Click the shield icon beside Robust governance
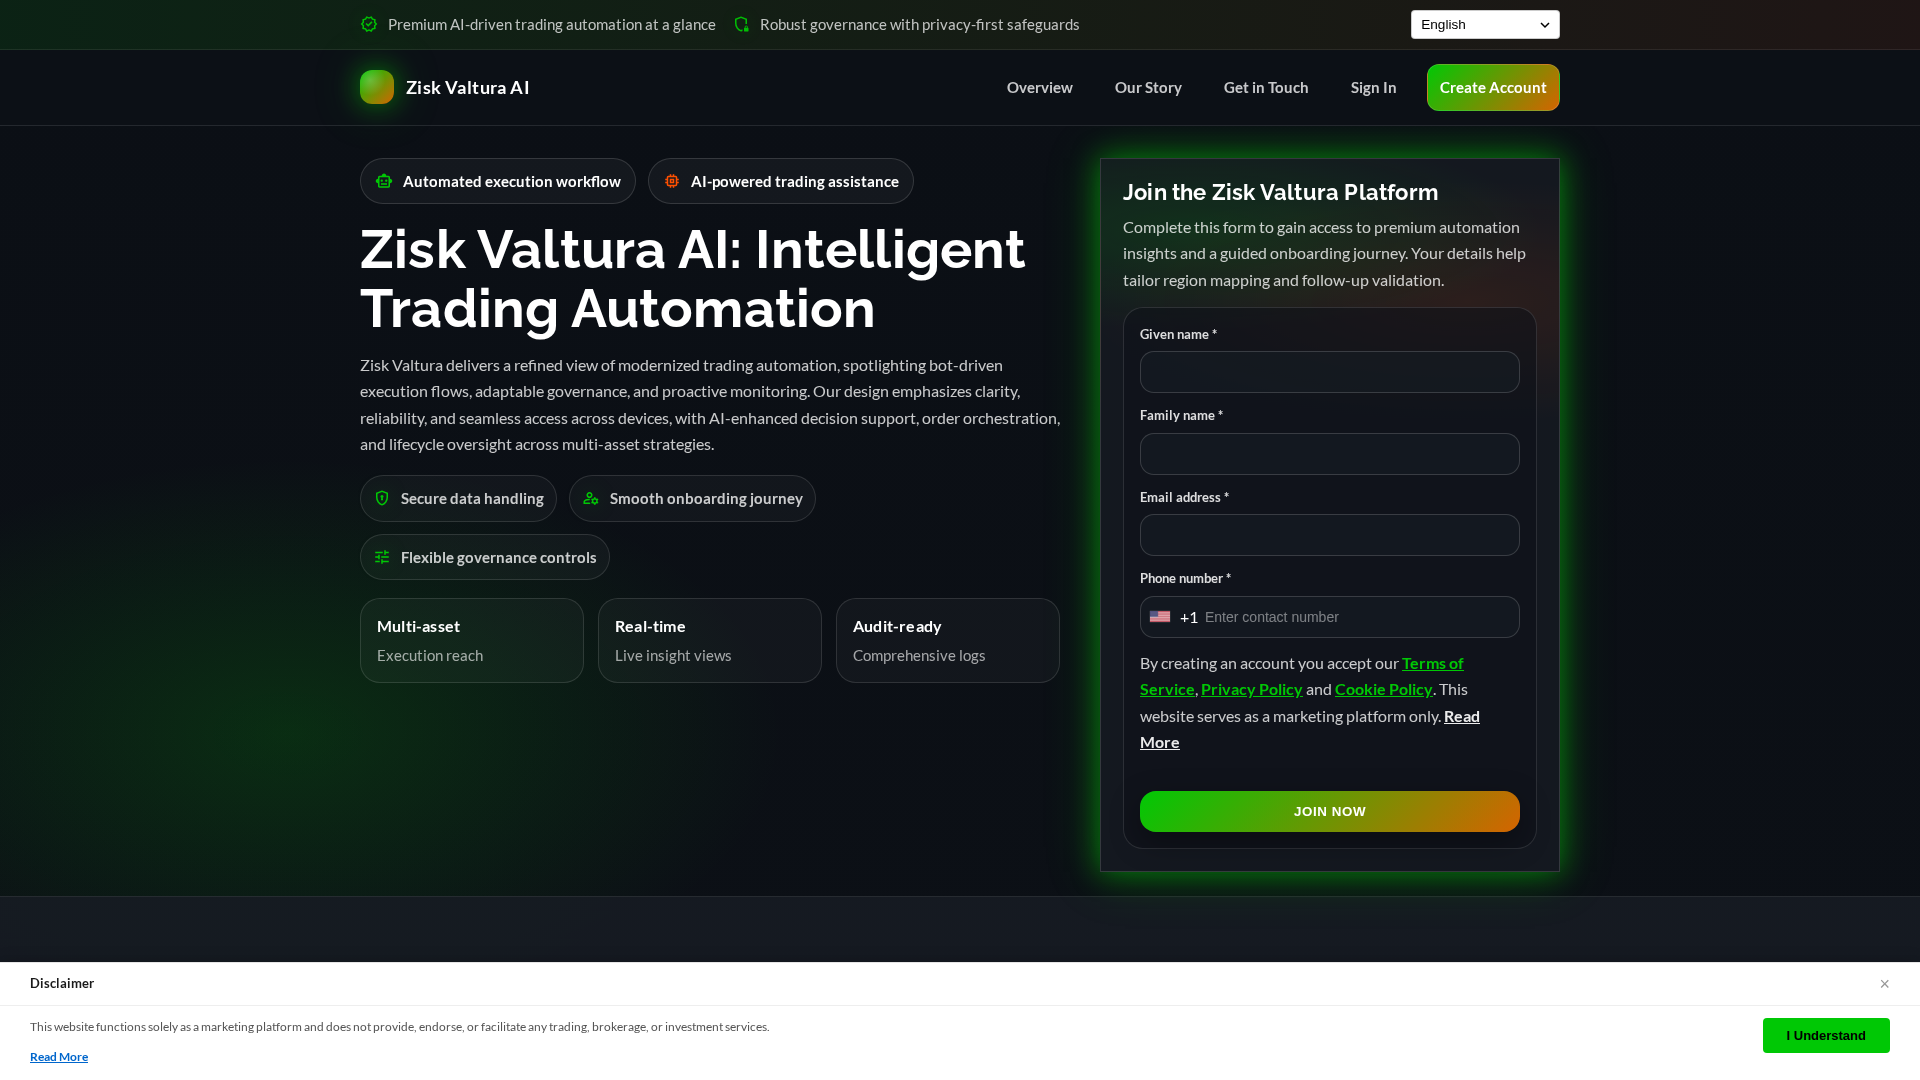Screen dimensions: 1920x1080 click(x=741, y=24)
